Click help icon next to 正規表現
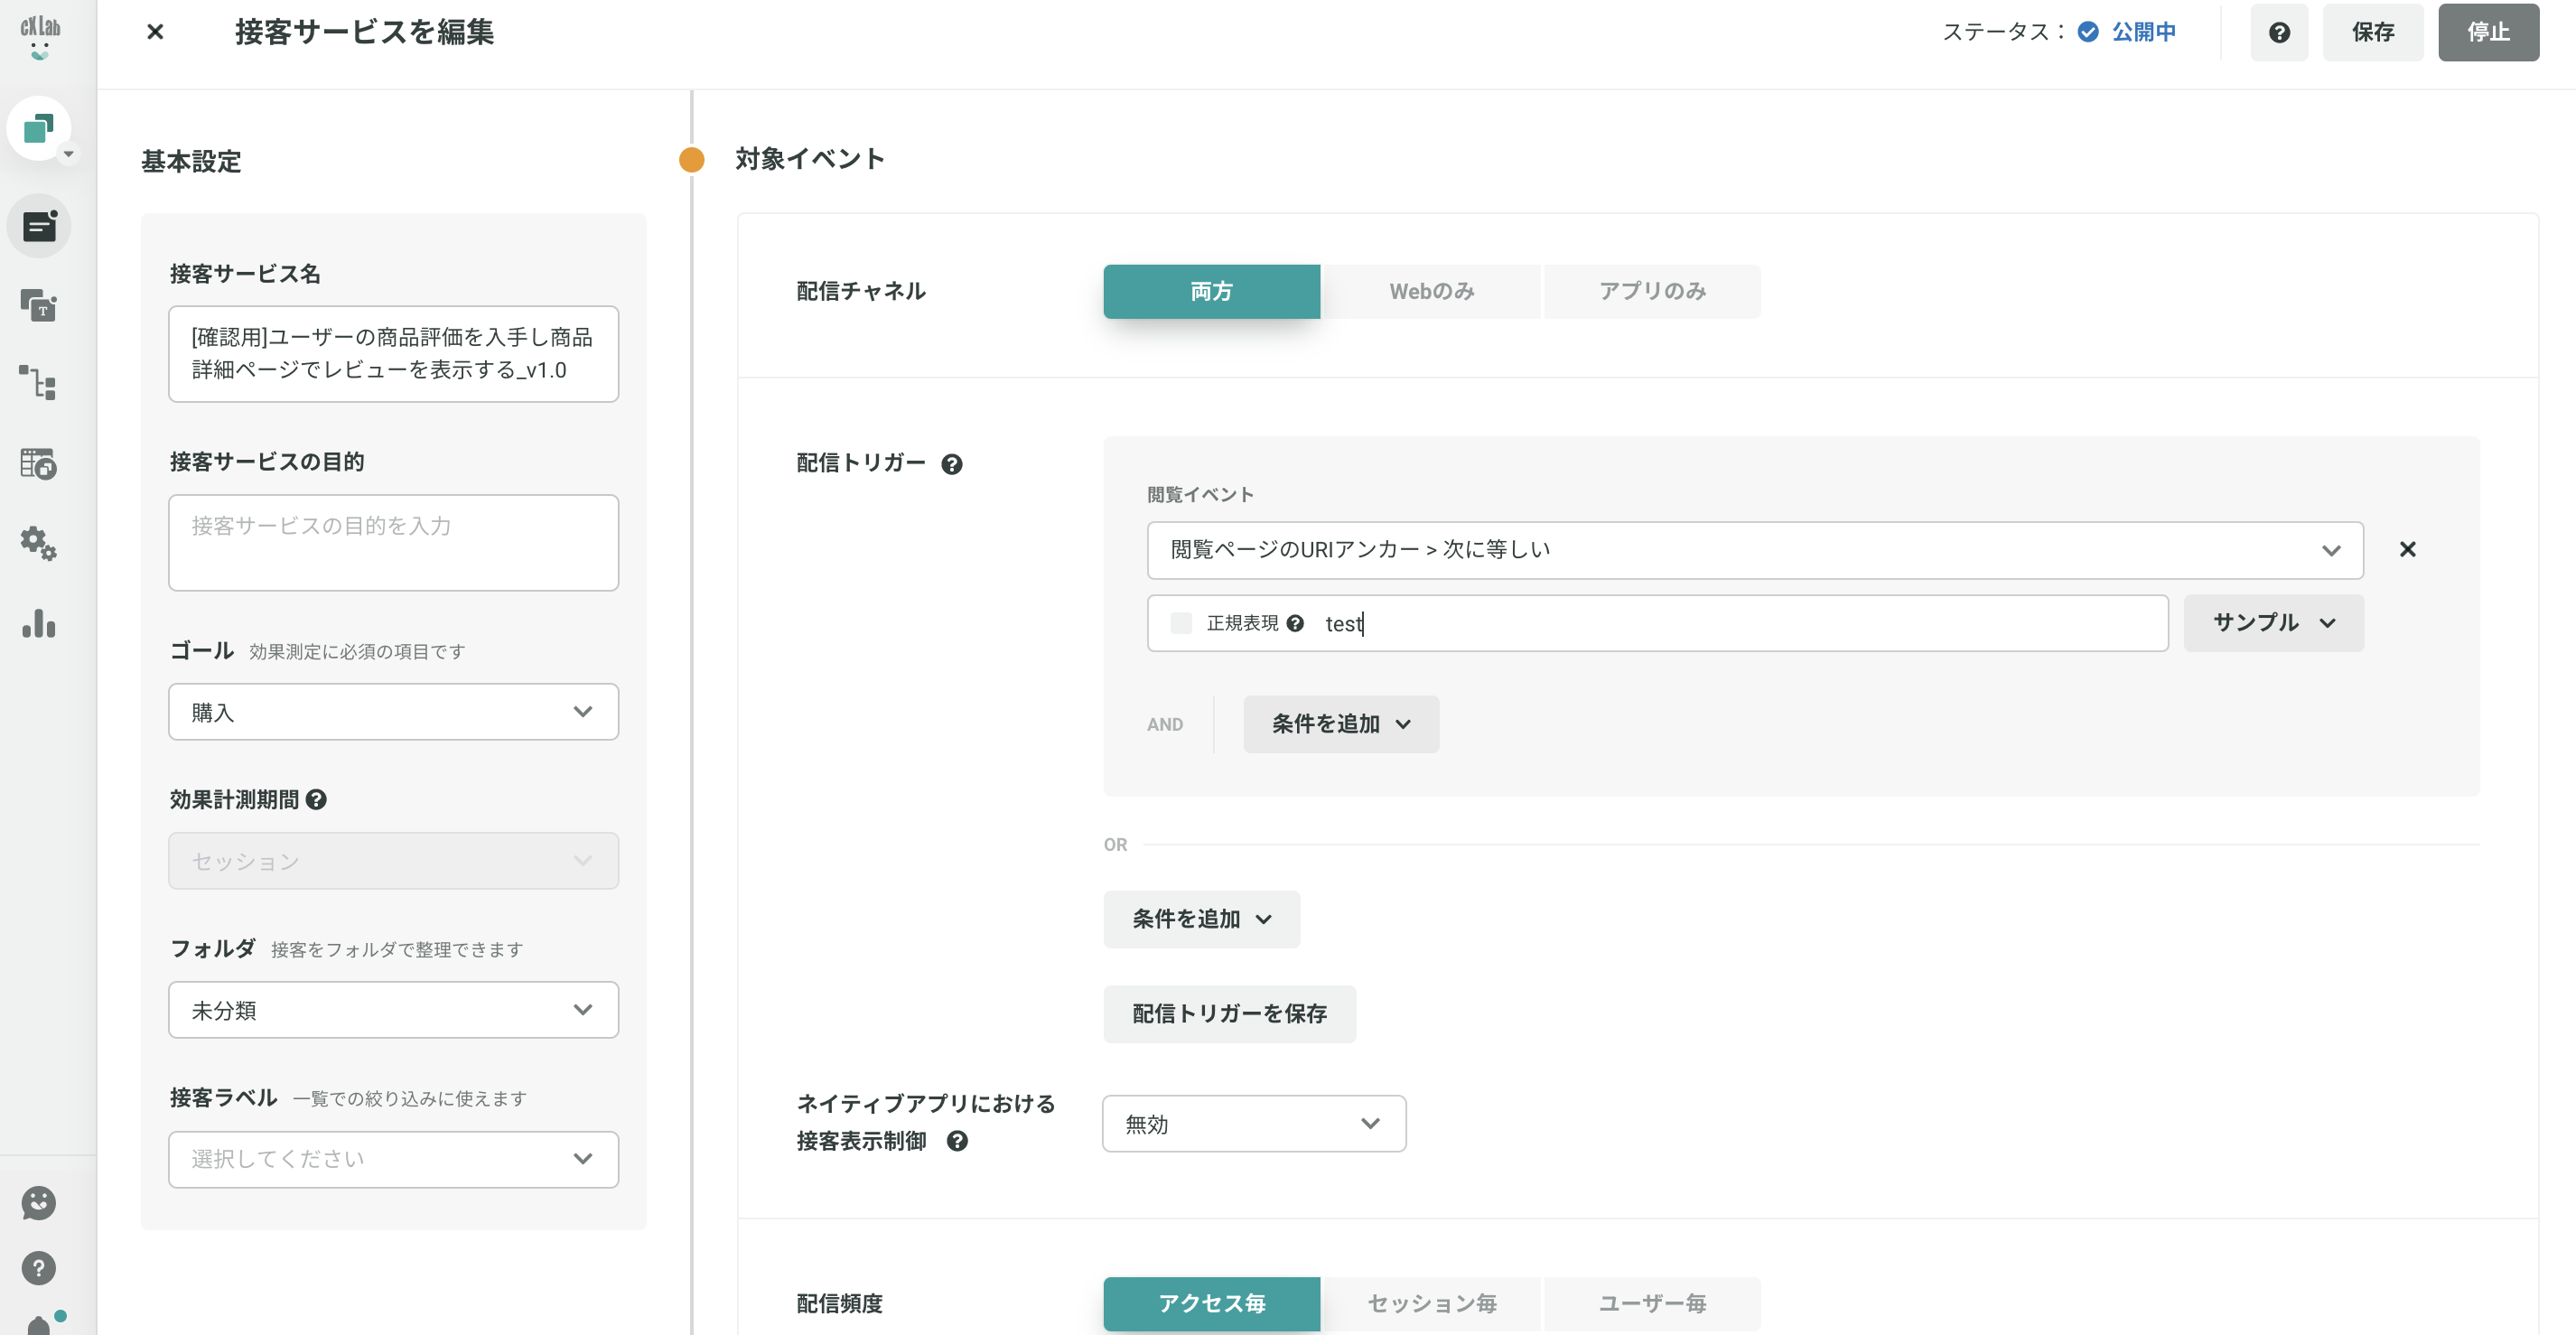The height and width of the screenshot is (1335, 2576). (1295, 623)
